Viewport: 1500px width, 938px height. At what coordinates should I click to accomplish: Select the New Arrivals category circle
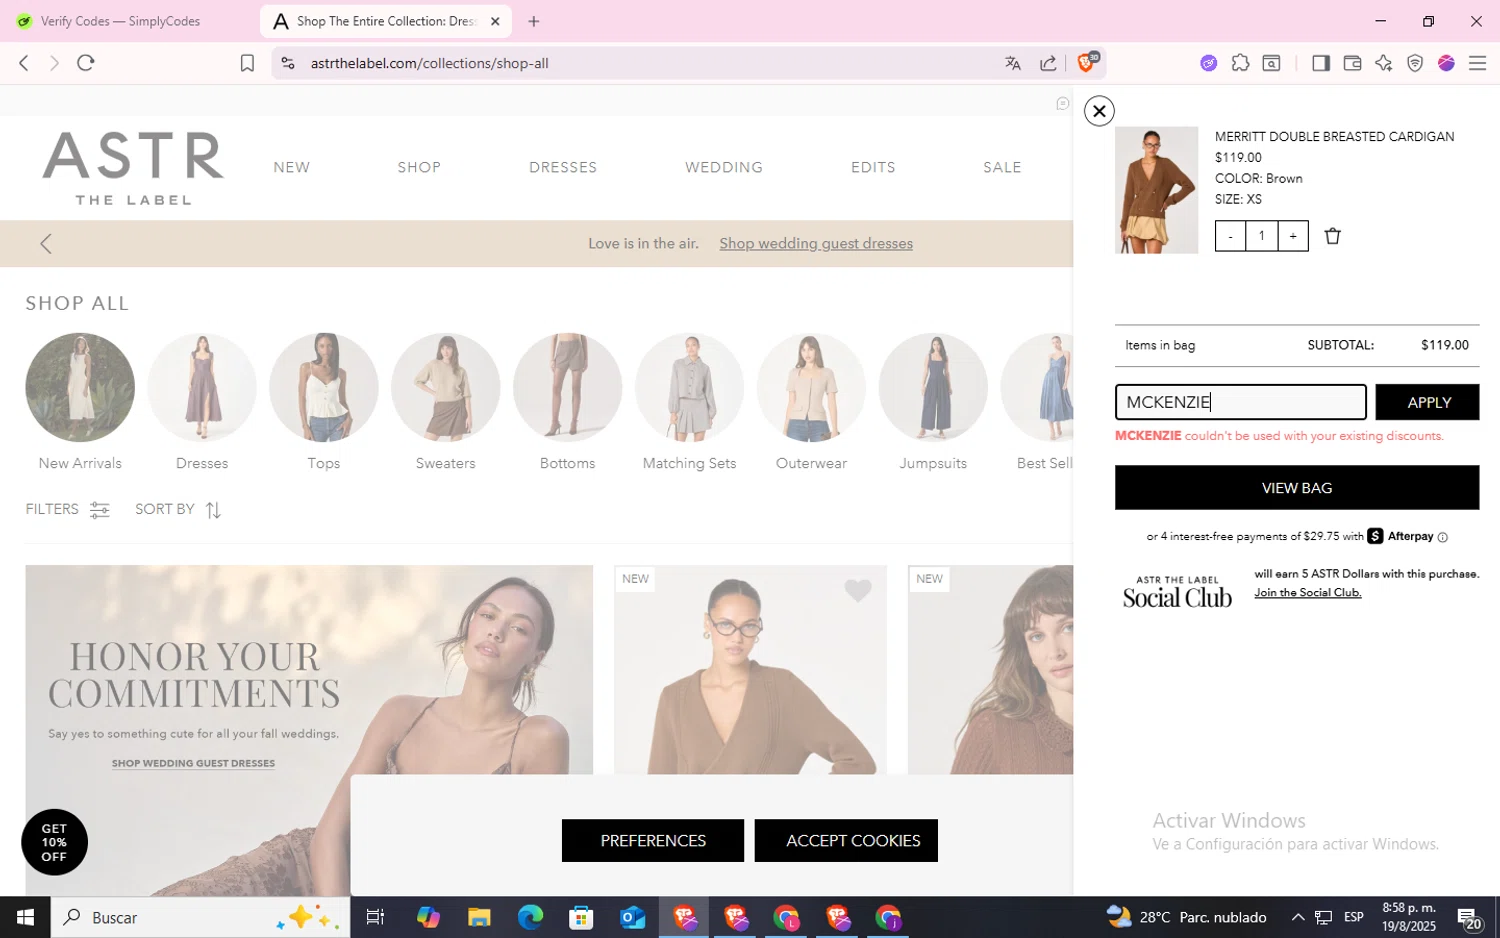(x=80, y=388)
